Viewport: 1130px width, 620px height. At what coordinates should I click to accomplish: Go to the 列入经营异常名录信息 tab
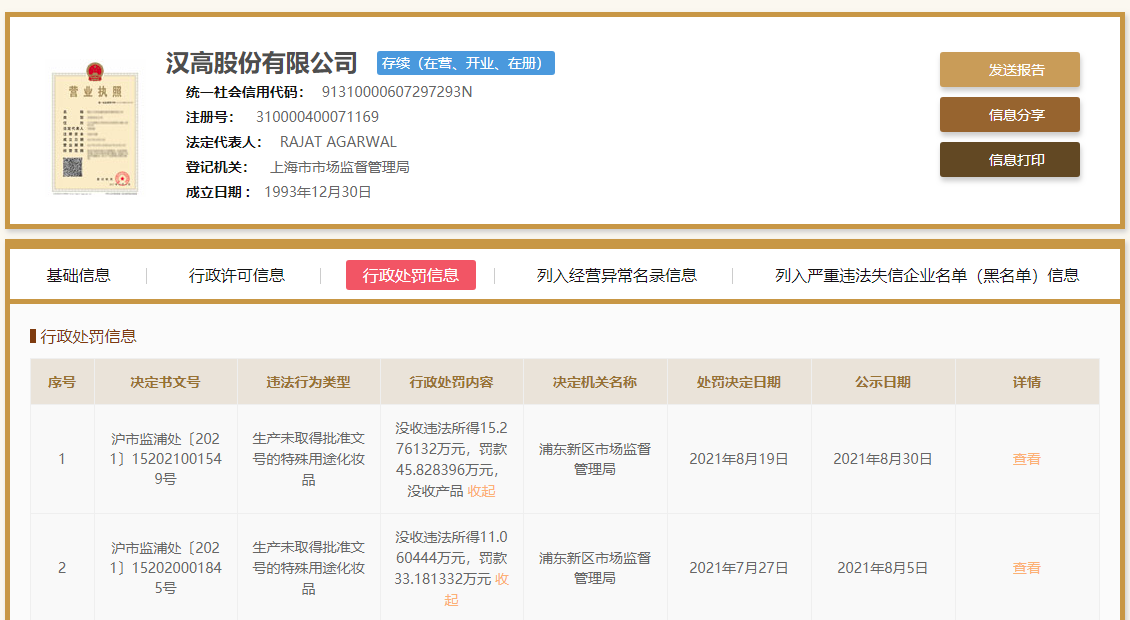pyautogui.click(x=617, y=275)
